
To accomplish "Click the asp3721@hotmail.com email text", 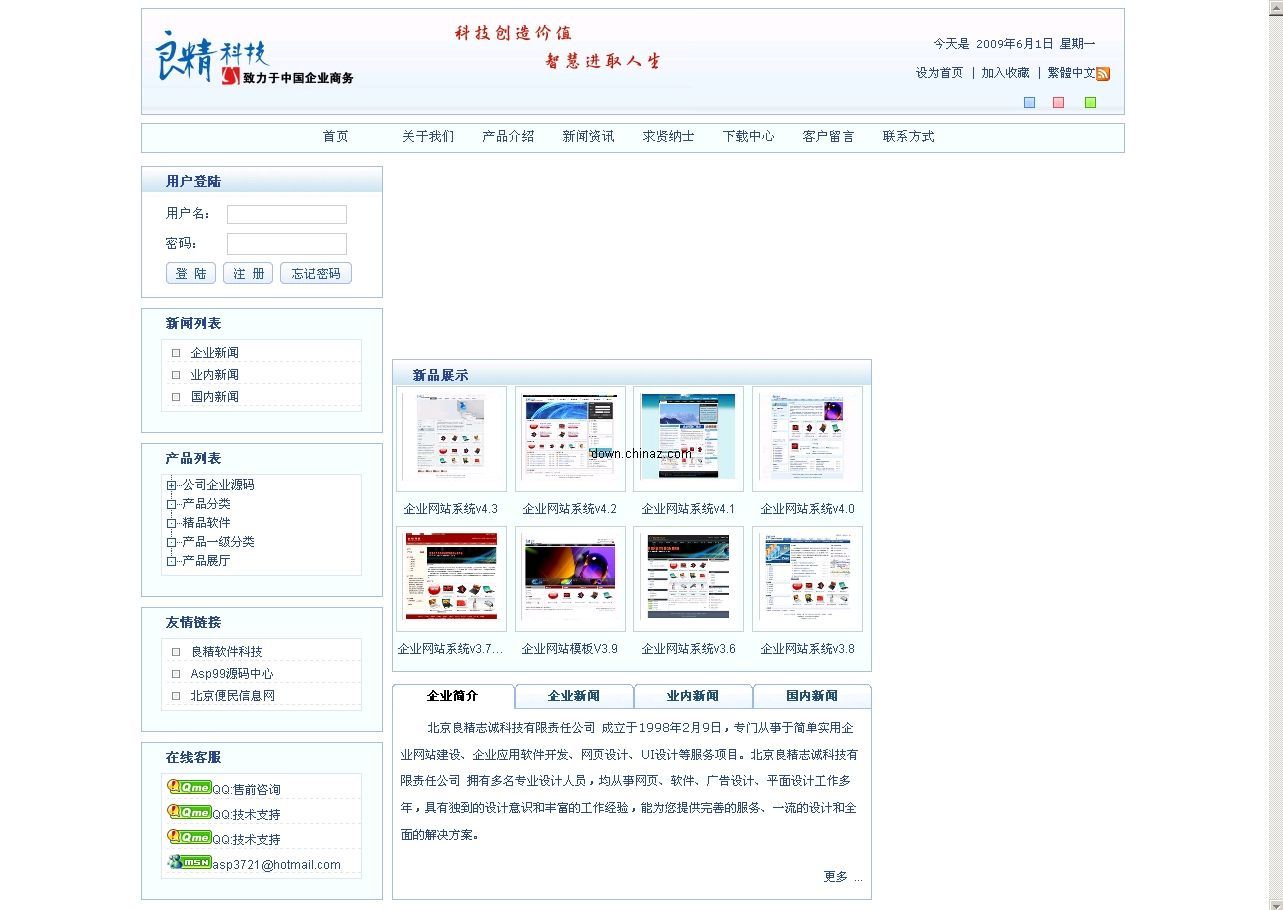I will pyautogui.click(x=276, y=865).
